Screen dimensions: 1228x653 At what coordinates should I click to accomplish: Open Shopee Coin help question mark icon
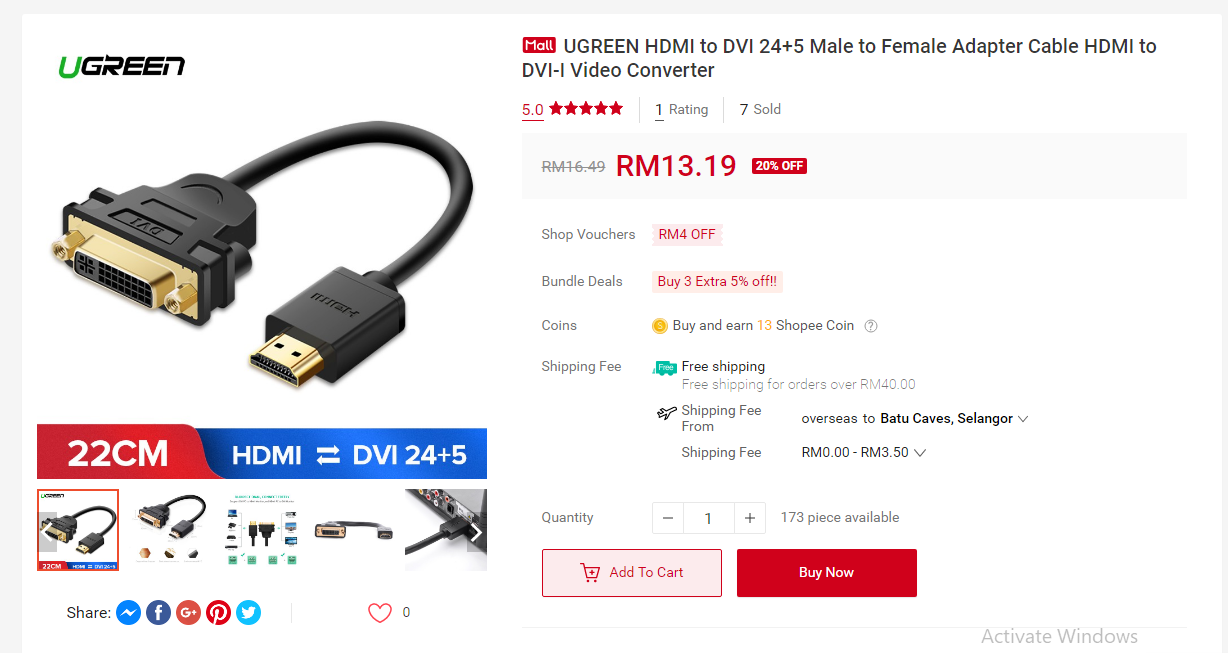[871, 326]
